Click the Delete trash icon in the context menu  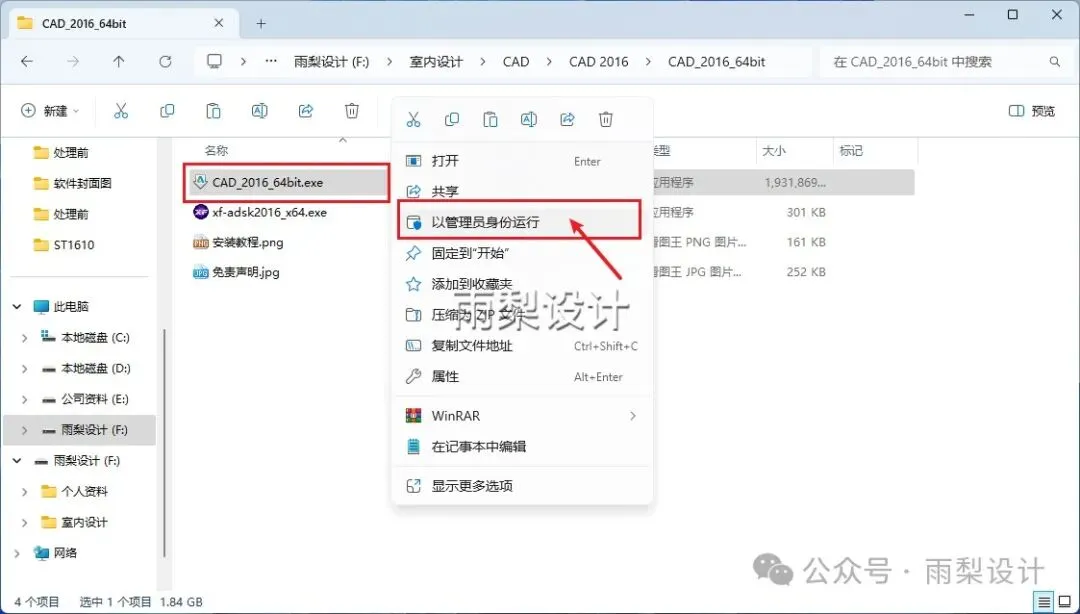(606, 120)
